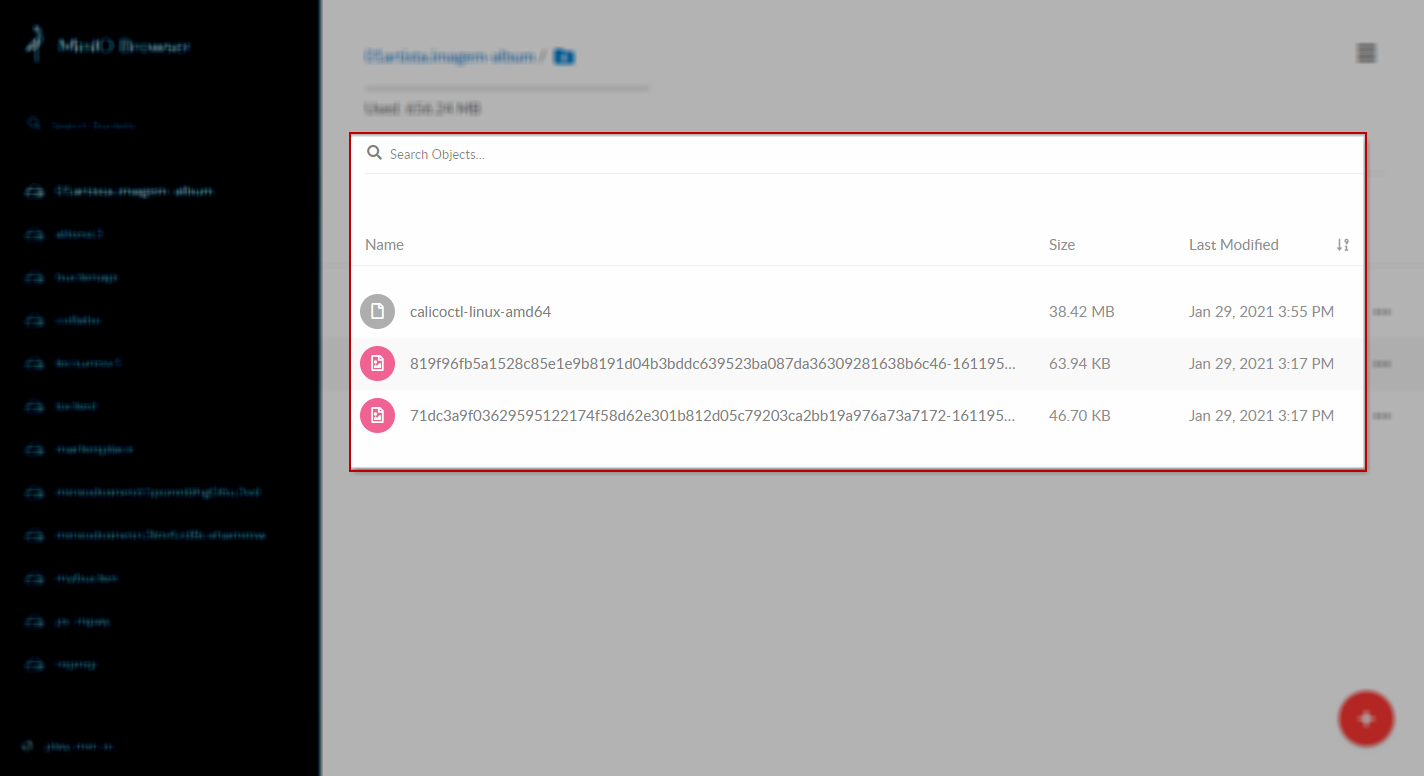Click the 46.70 KB size value
This screenshot has width=1424, height=776.
click(x=1080, y=416)
